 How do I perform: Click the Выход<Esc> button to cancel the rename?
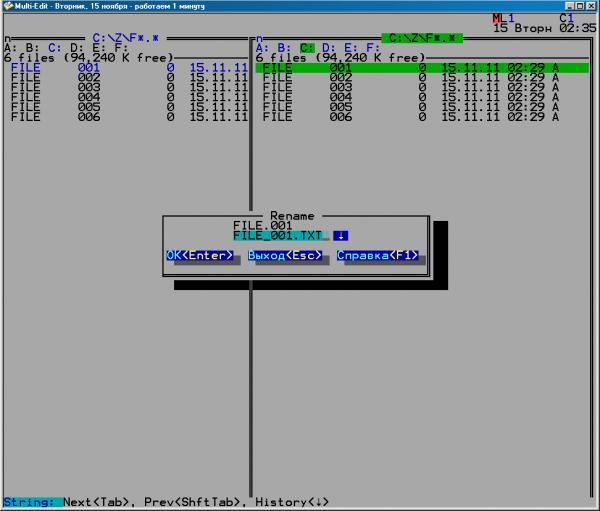pos(286,256)
